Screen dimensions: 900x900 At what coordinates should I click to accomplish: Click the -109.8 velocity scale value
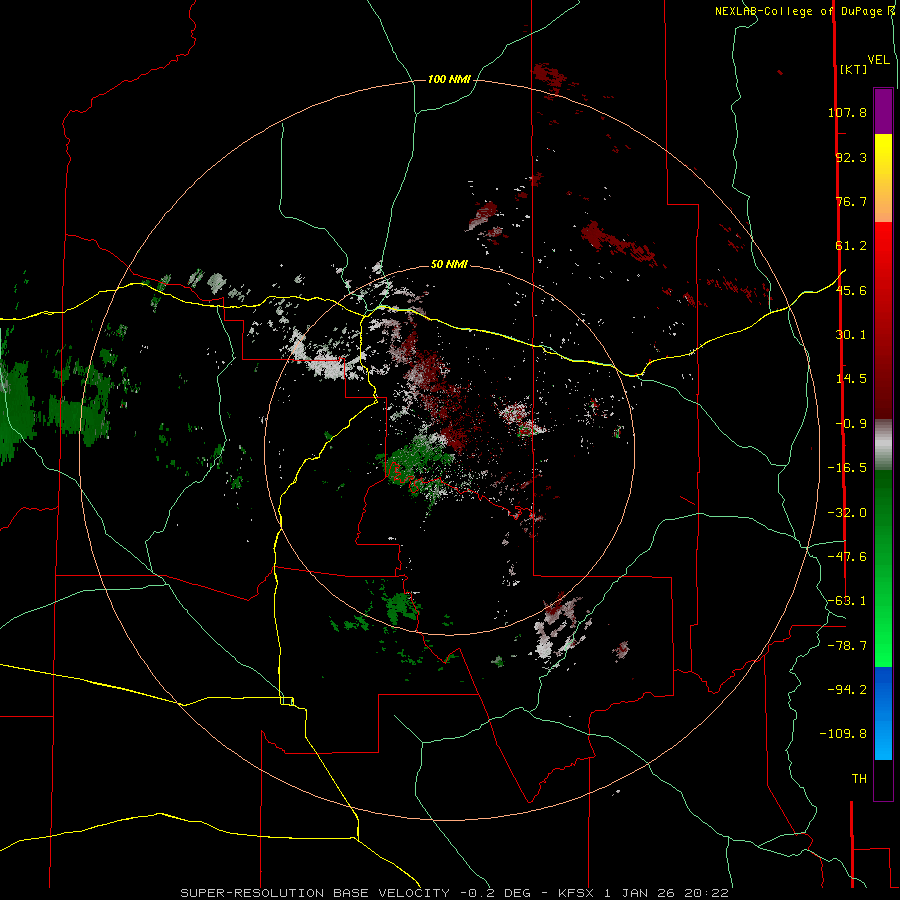[x=843, y=734]
